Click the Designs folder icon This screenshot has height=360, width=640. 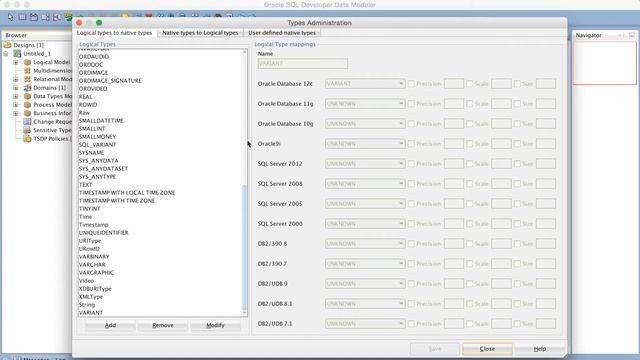[7, 45]
